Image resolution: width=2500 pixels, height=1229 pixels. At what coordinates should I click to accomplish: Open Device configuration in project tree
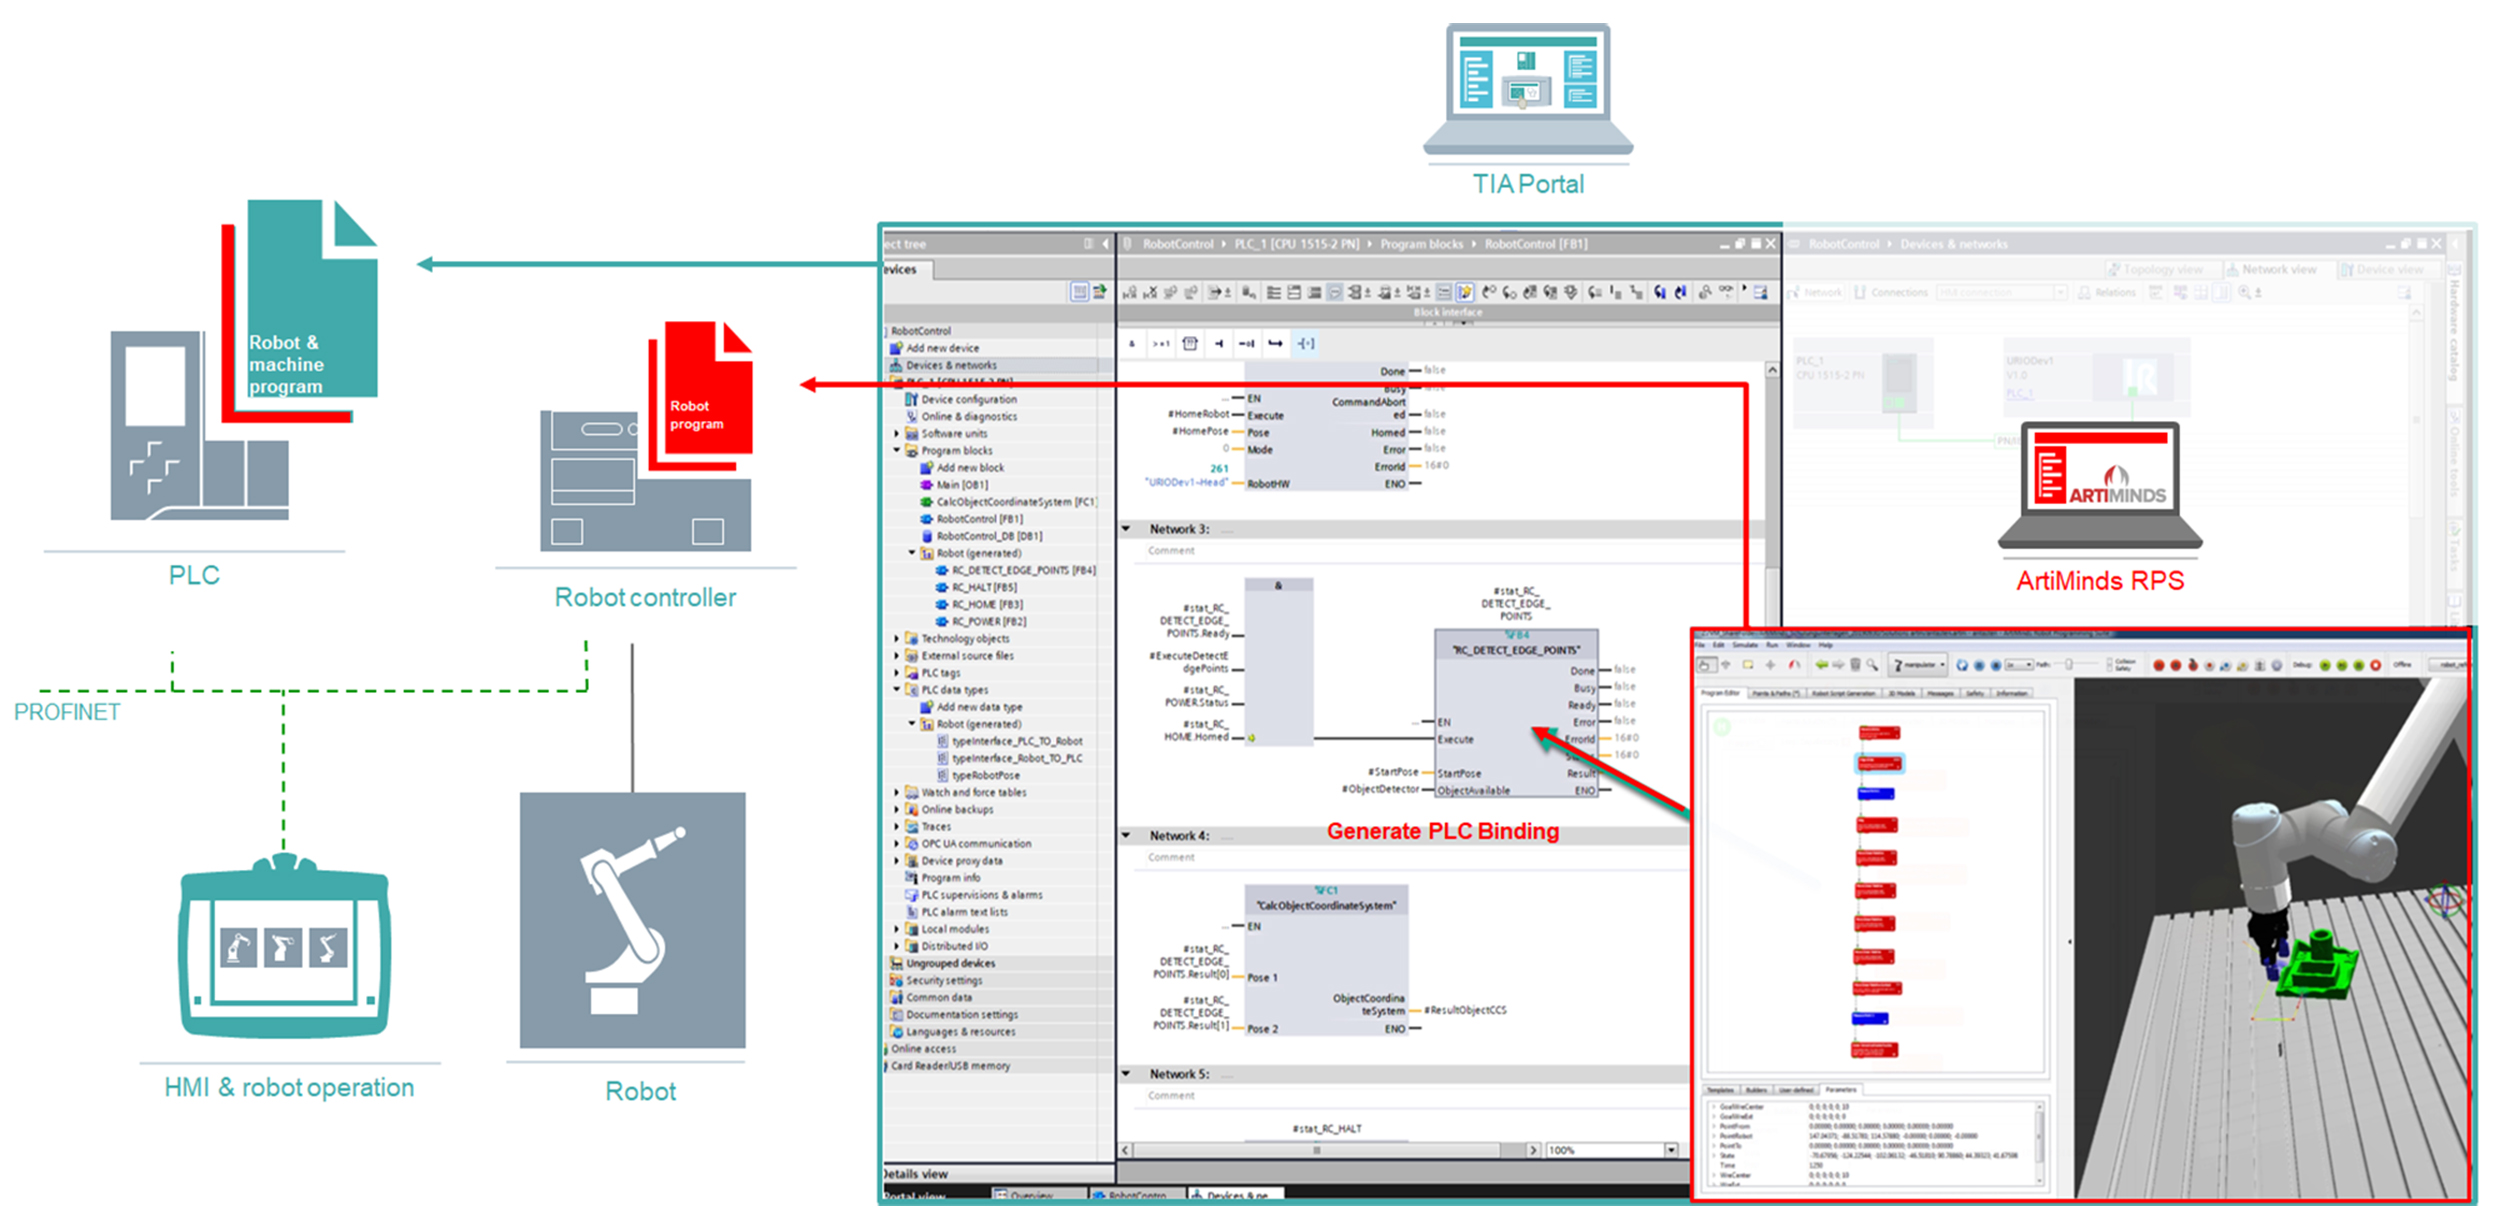pos(968,399)
